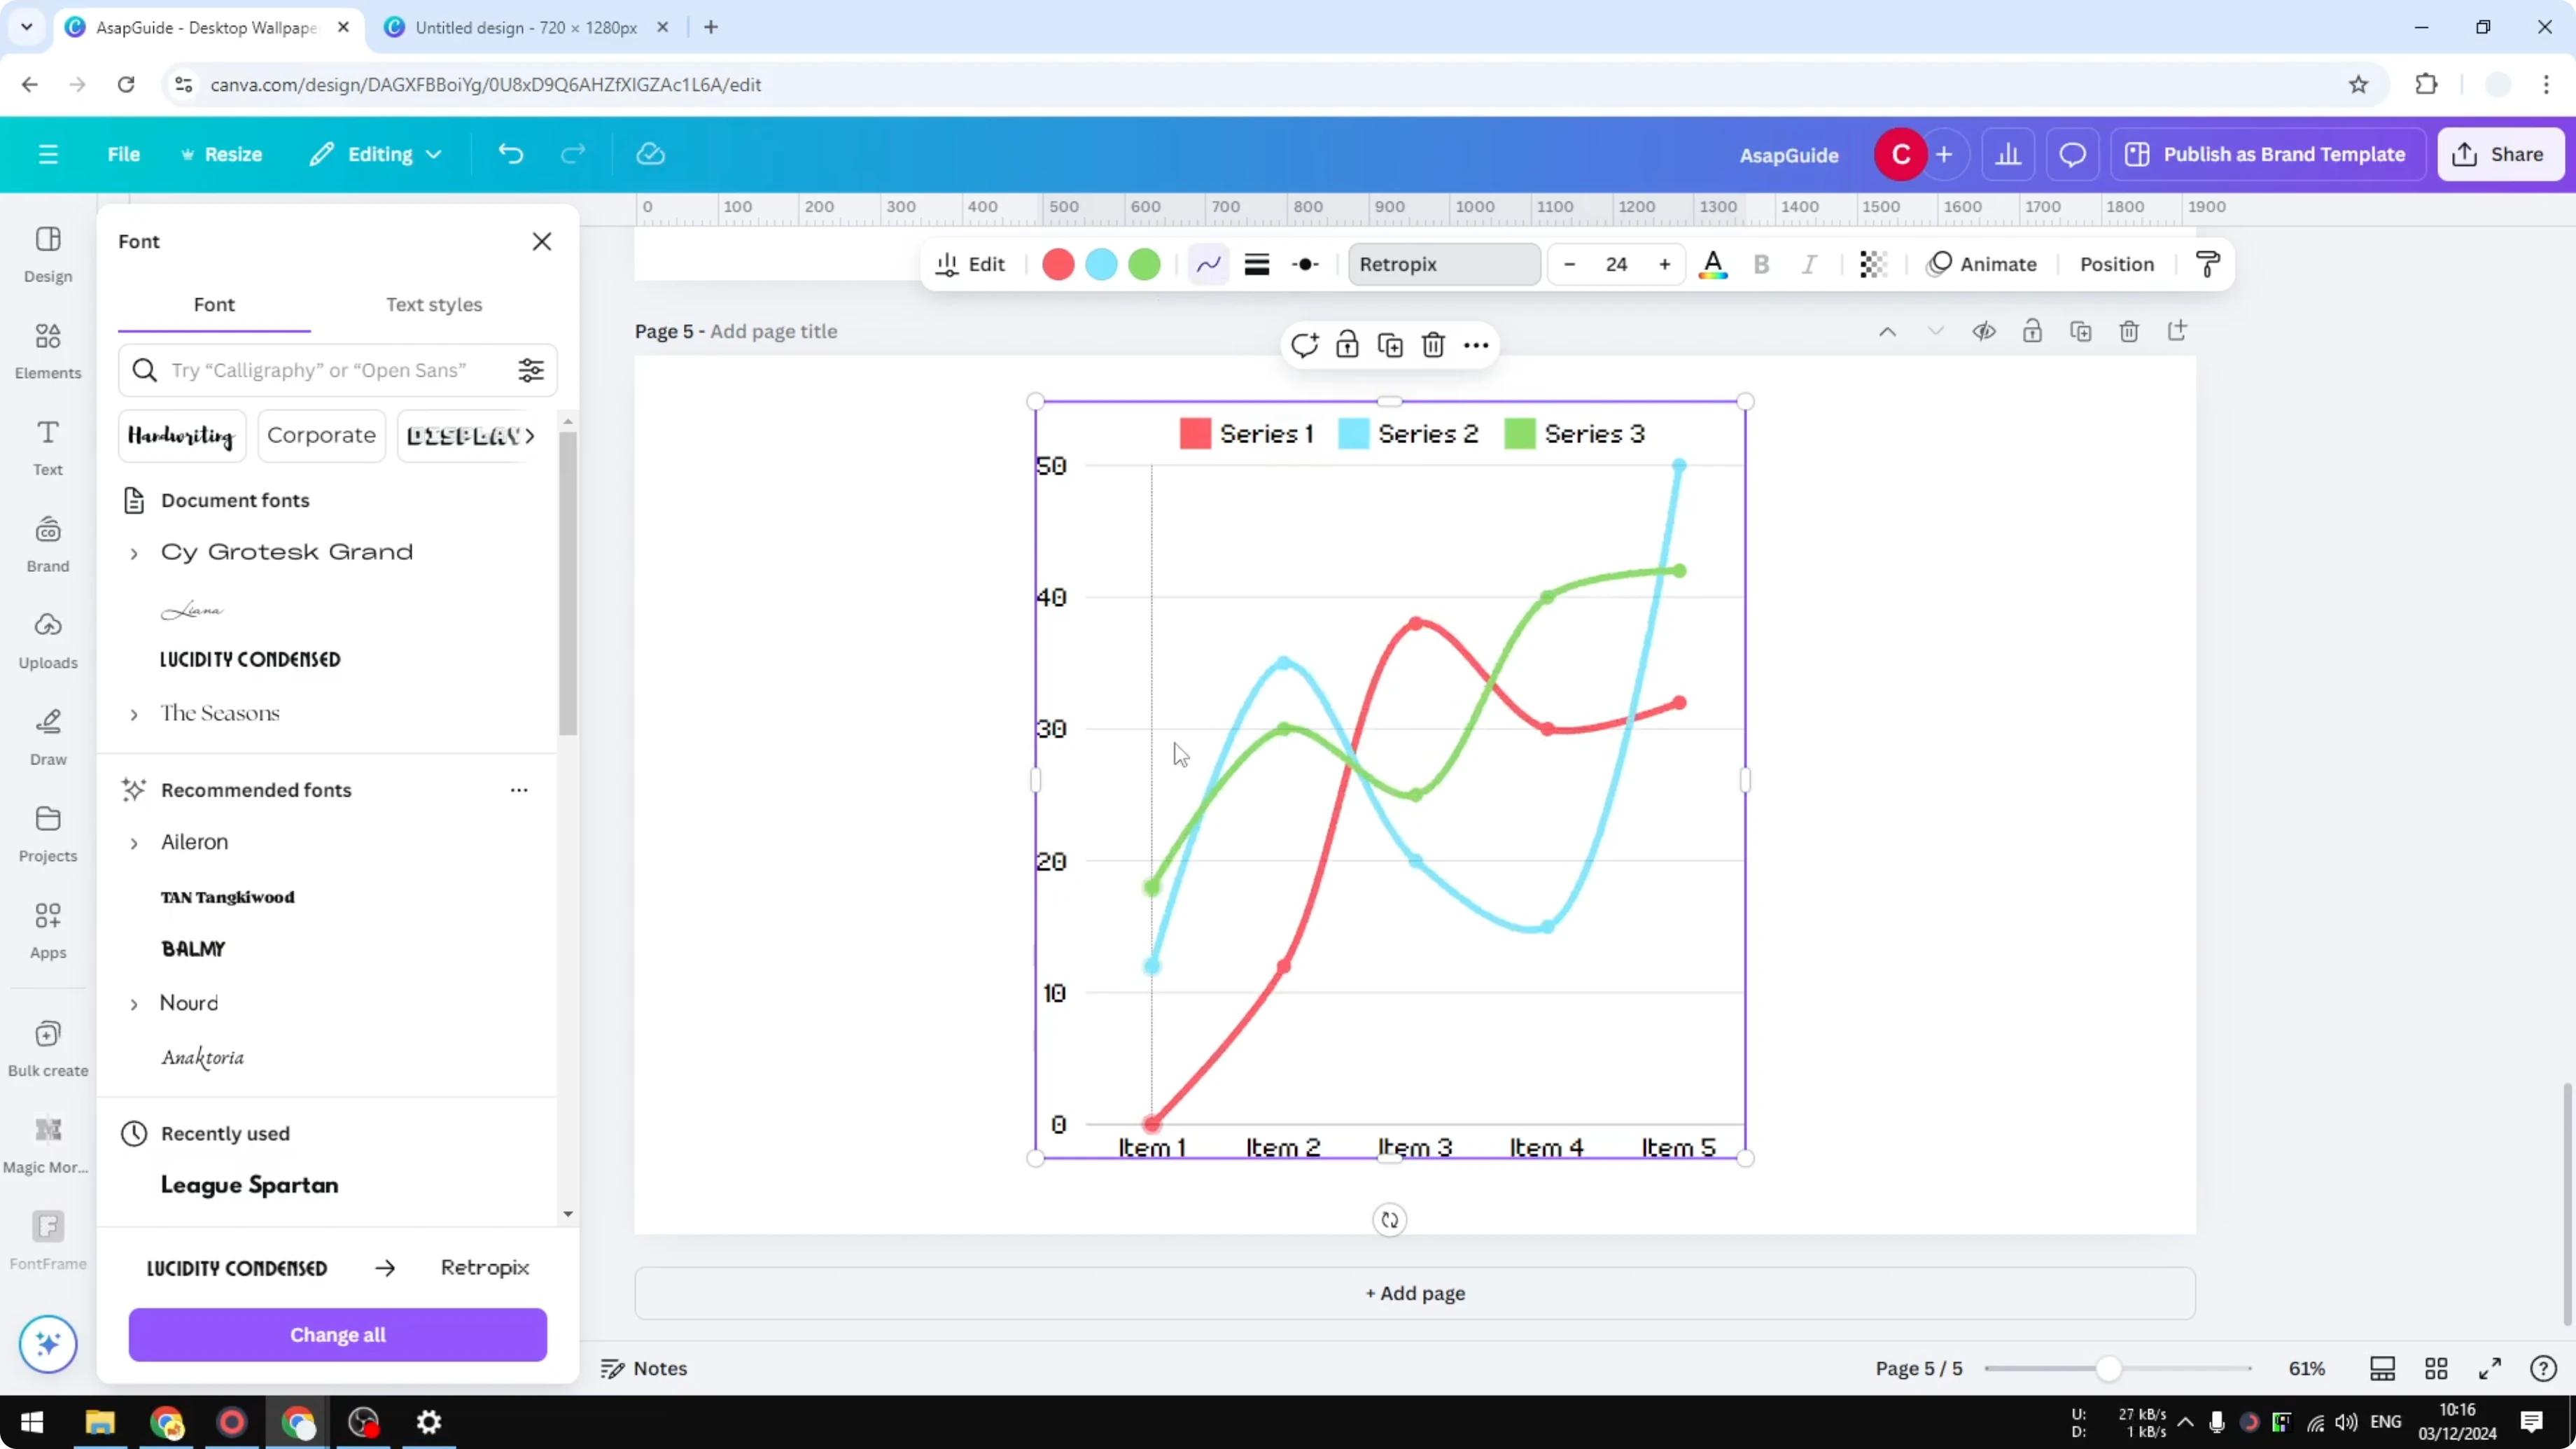Screen dimensions: 2576x1449
Task: Open the Elements panel
Action: pos(47,351)
